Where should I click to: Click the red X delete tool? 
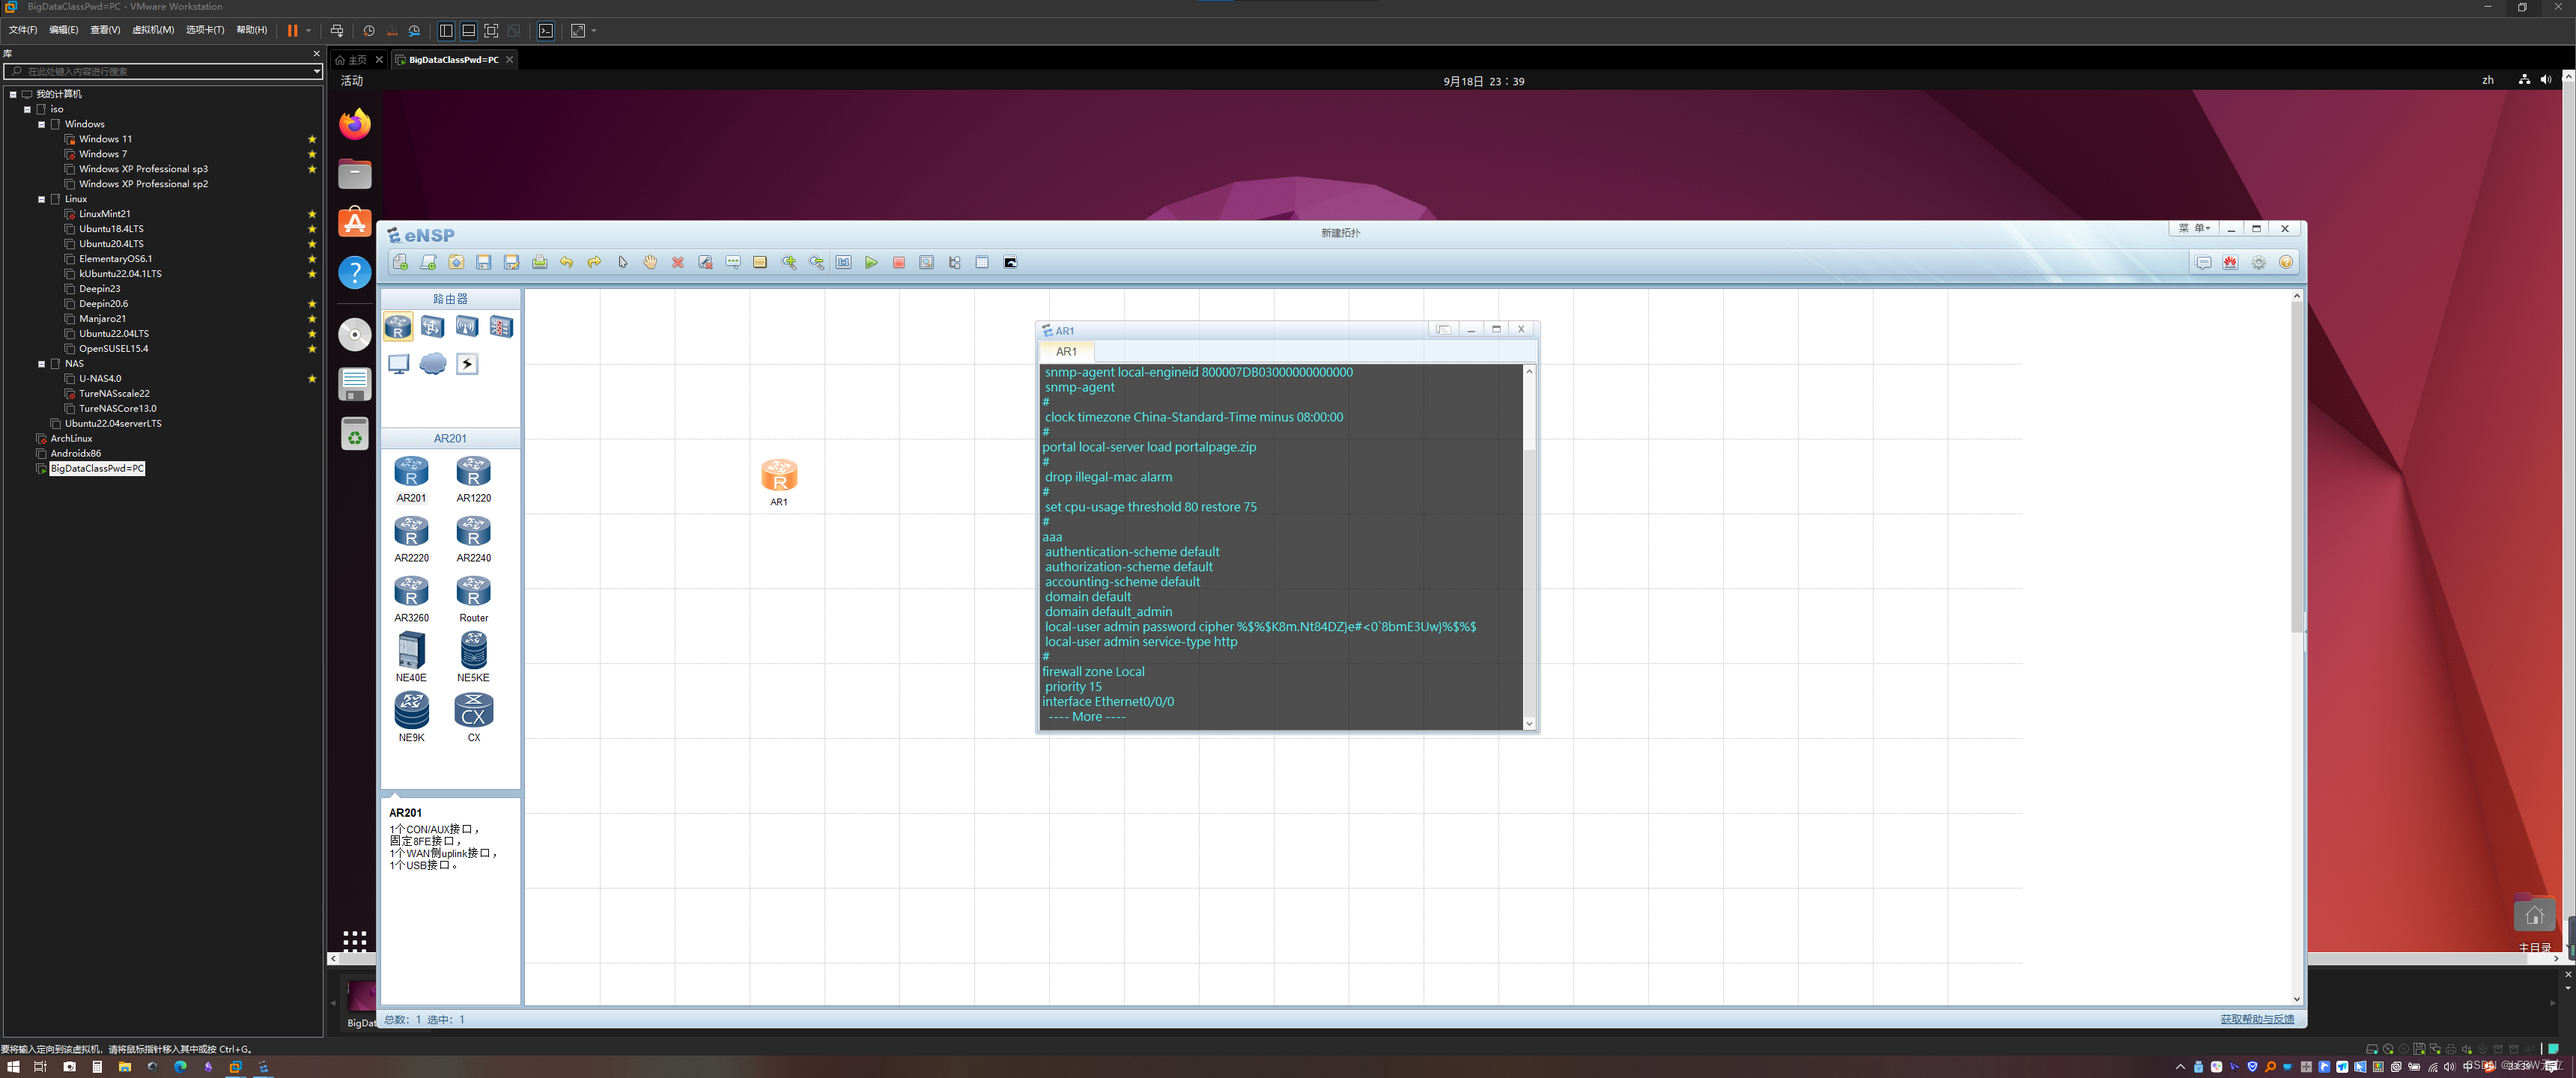677,262
